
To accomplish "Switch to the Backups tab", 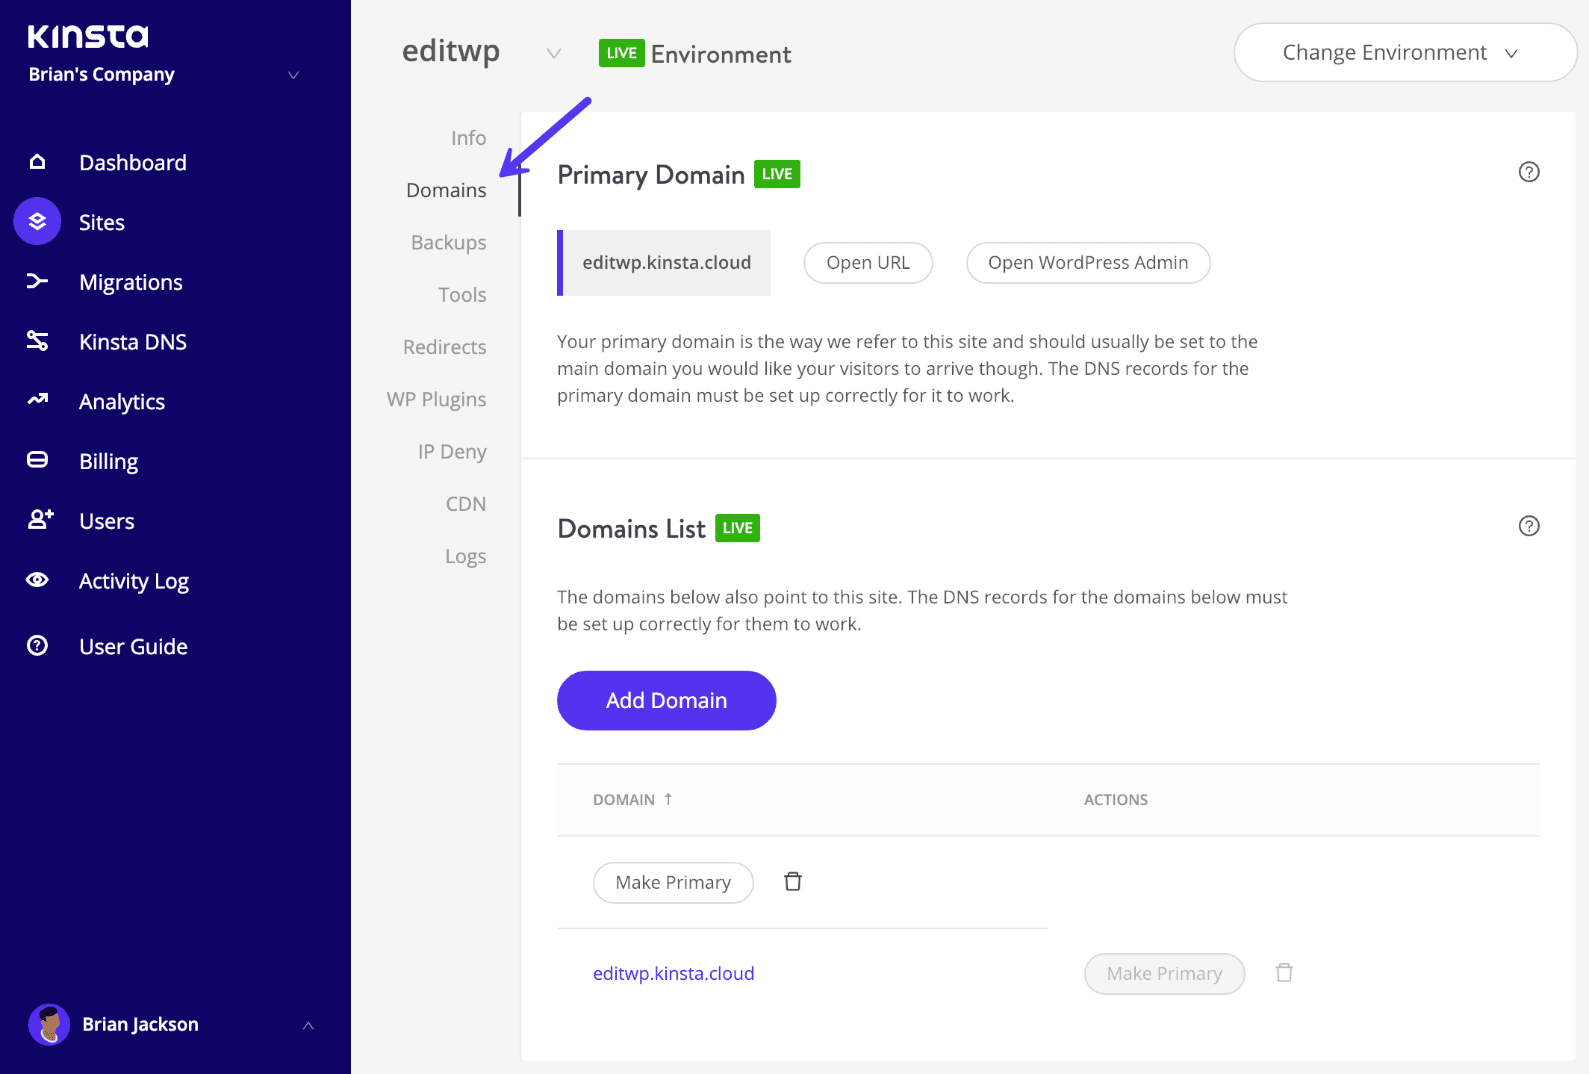I will 448,242.
